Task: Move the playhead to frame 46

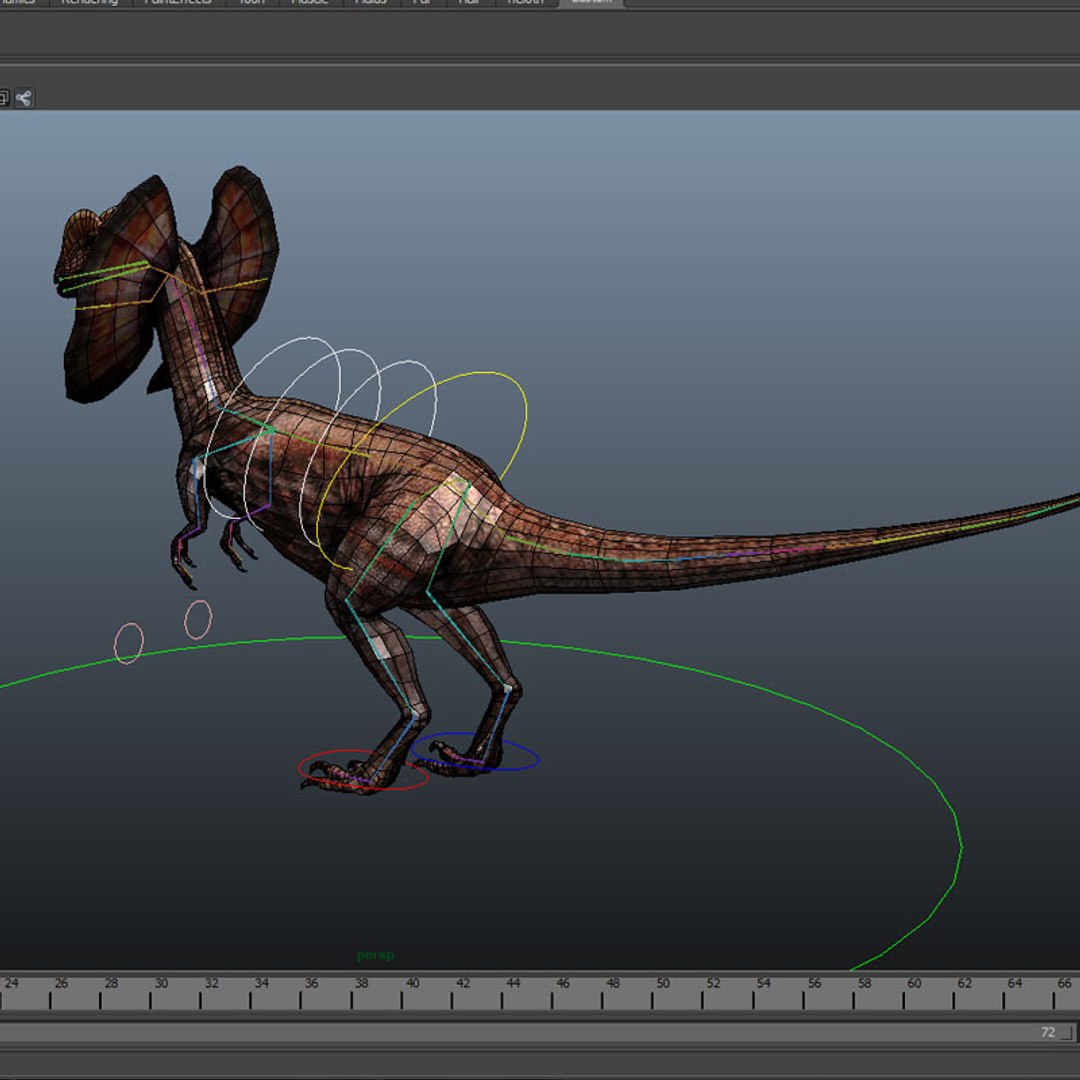Action: coord(563,984)
